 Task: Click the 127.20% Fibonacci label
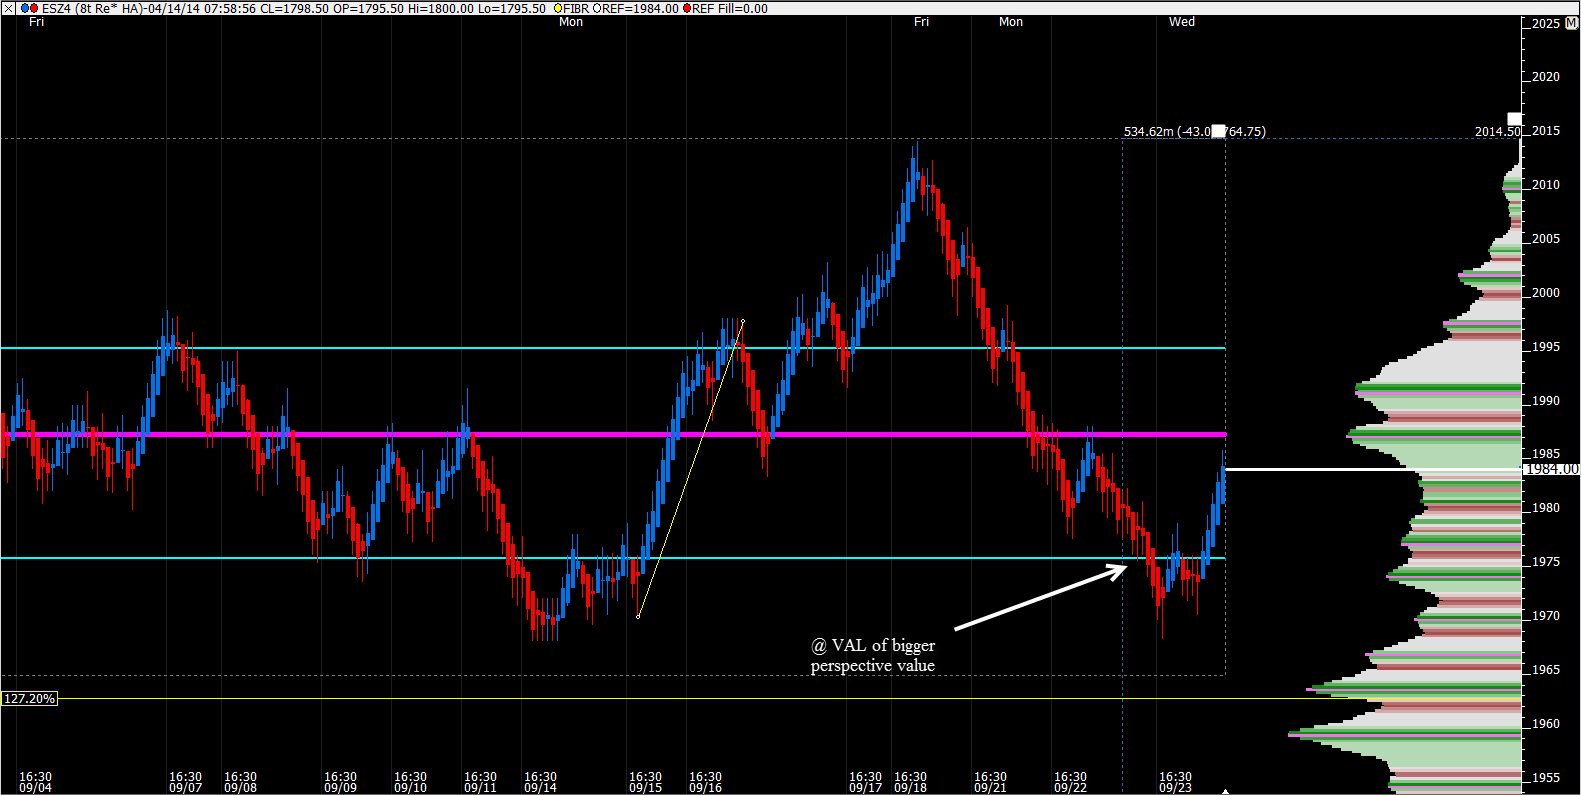30,698
